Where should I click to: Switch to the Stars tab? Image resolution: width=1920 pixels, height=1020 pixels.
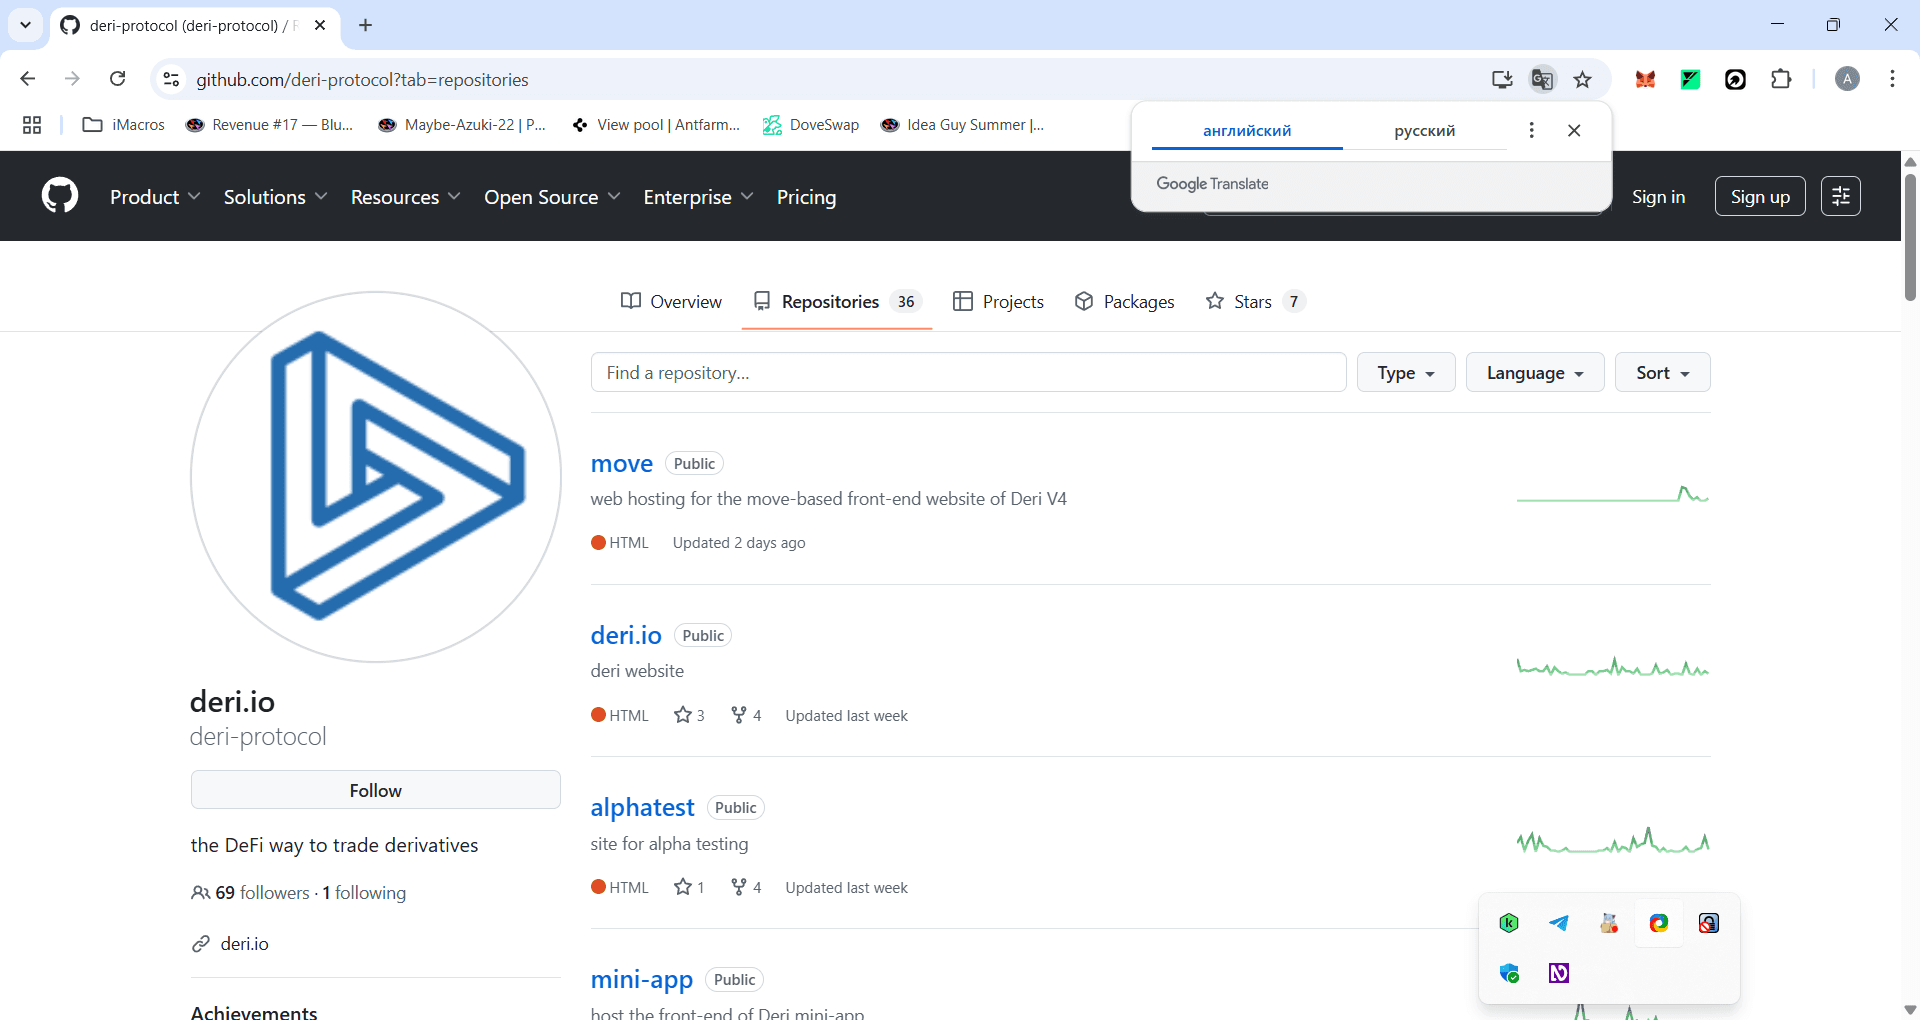[1256, 301]
